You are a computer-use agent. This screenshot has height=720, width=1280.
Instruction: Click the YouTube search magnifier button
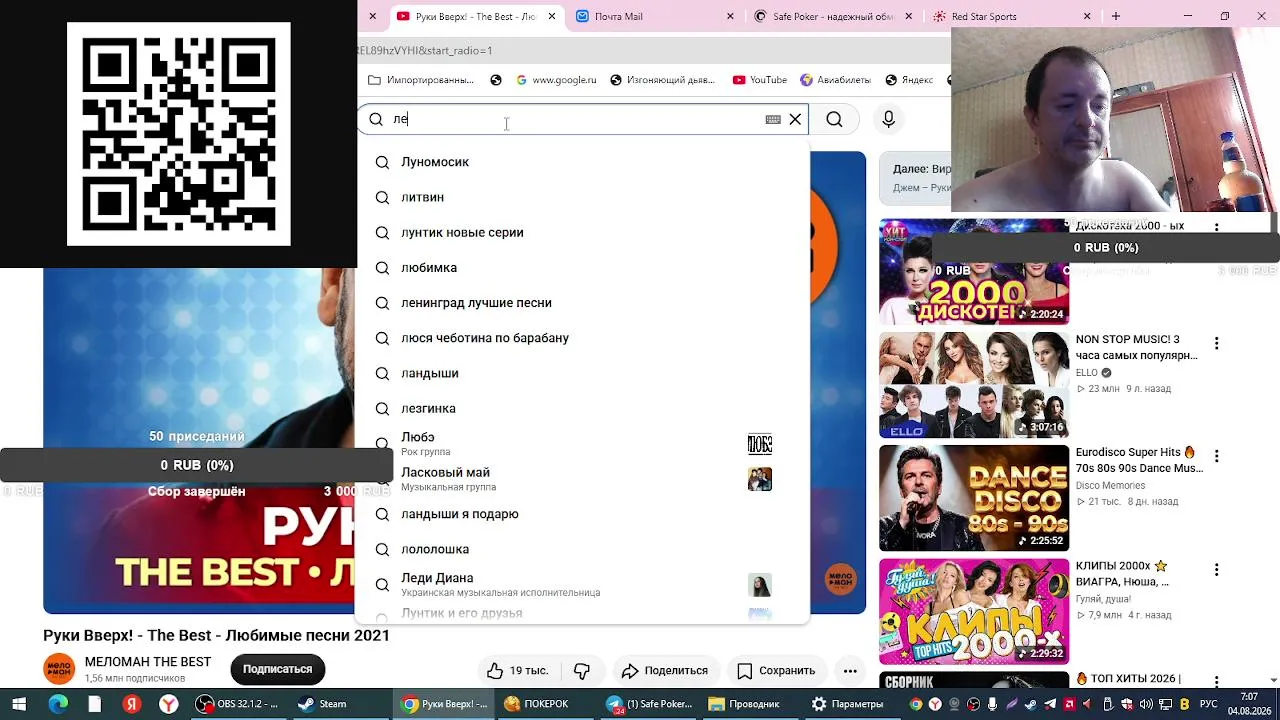834,119
